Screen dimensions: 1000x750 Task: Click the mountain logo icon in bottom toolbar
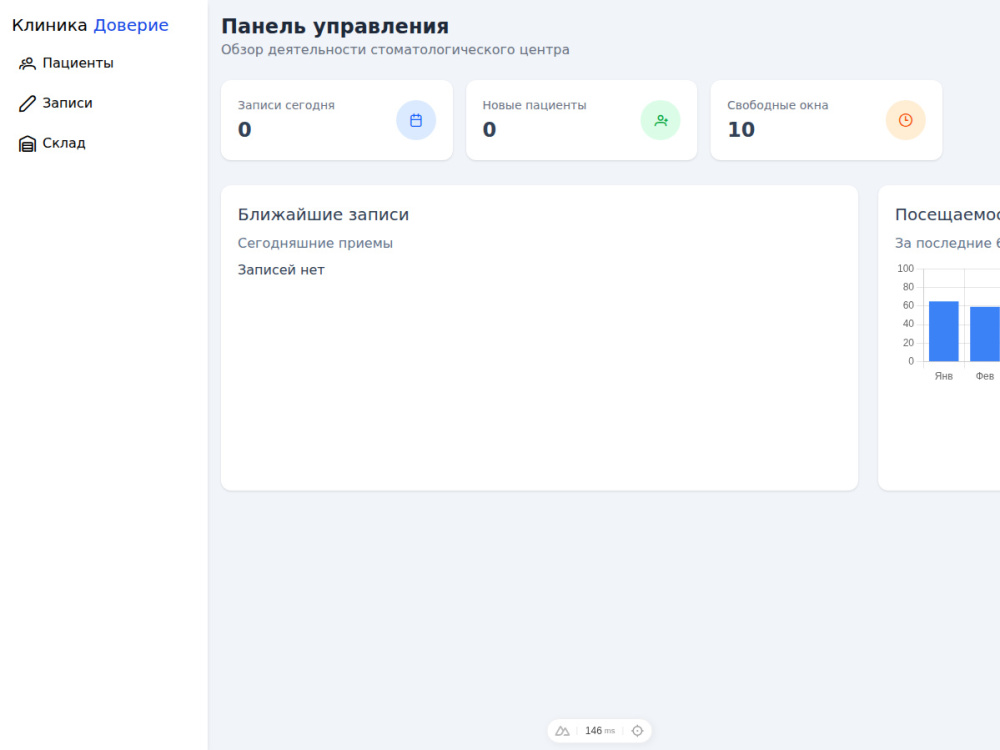click(562, 731)
